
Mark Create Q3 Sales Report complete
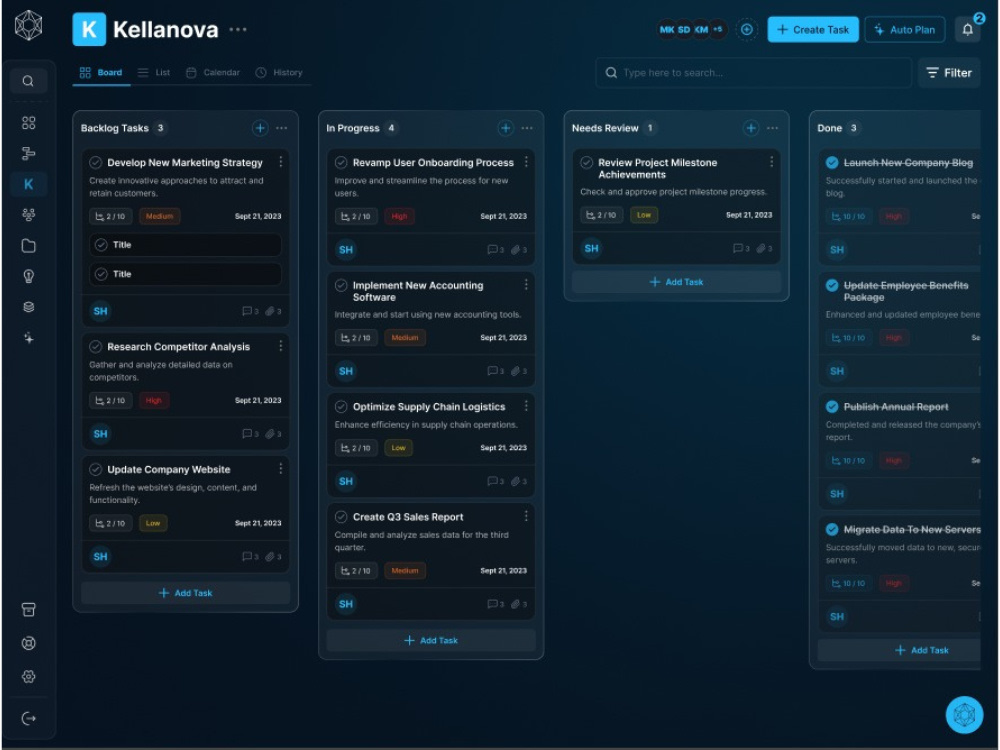point(341,517)
